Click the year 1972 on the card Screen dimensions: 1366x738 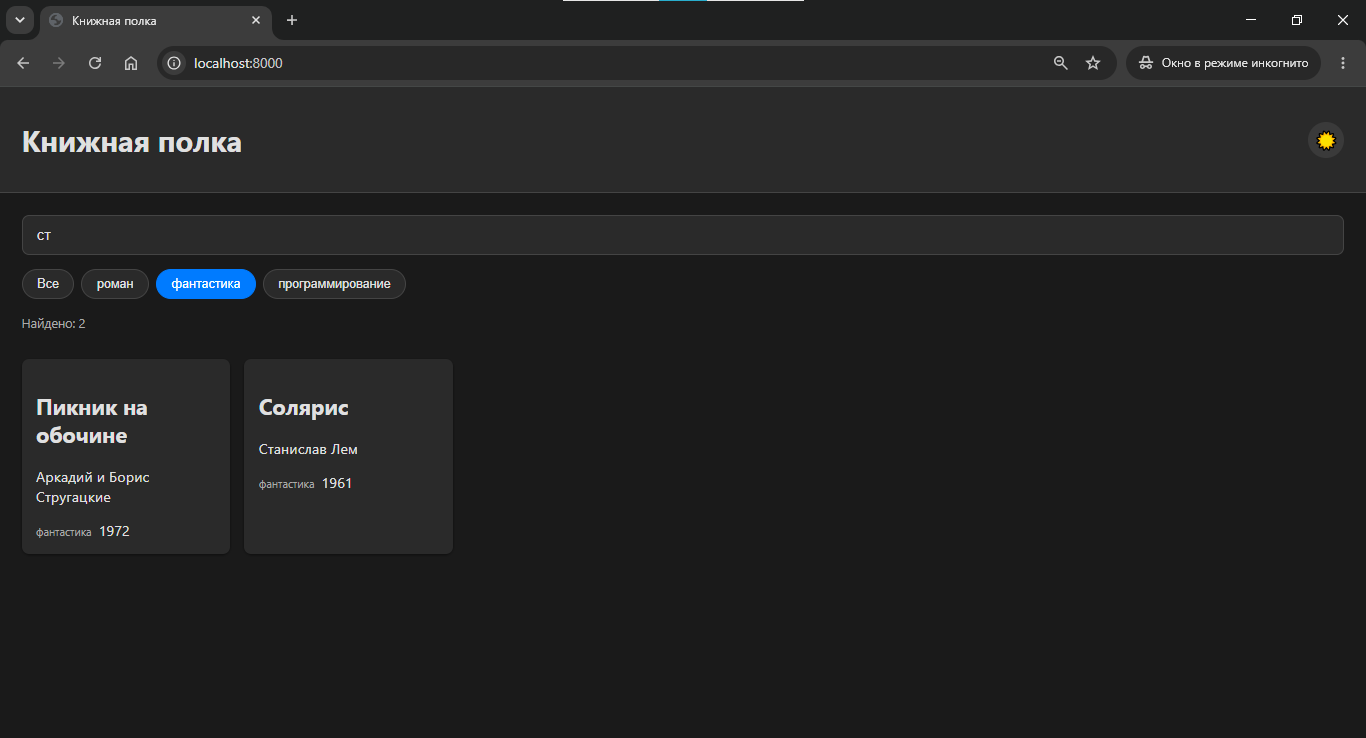click(x=114, y=531)
